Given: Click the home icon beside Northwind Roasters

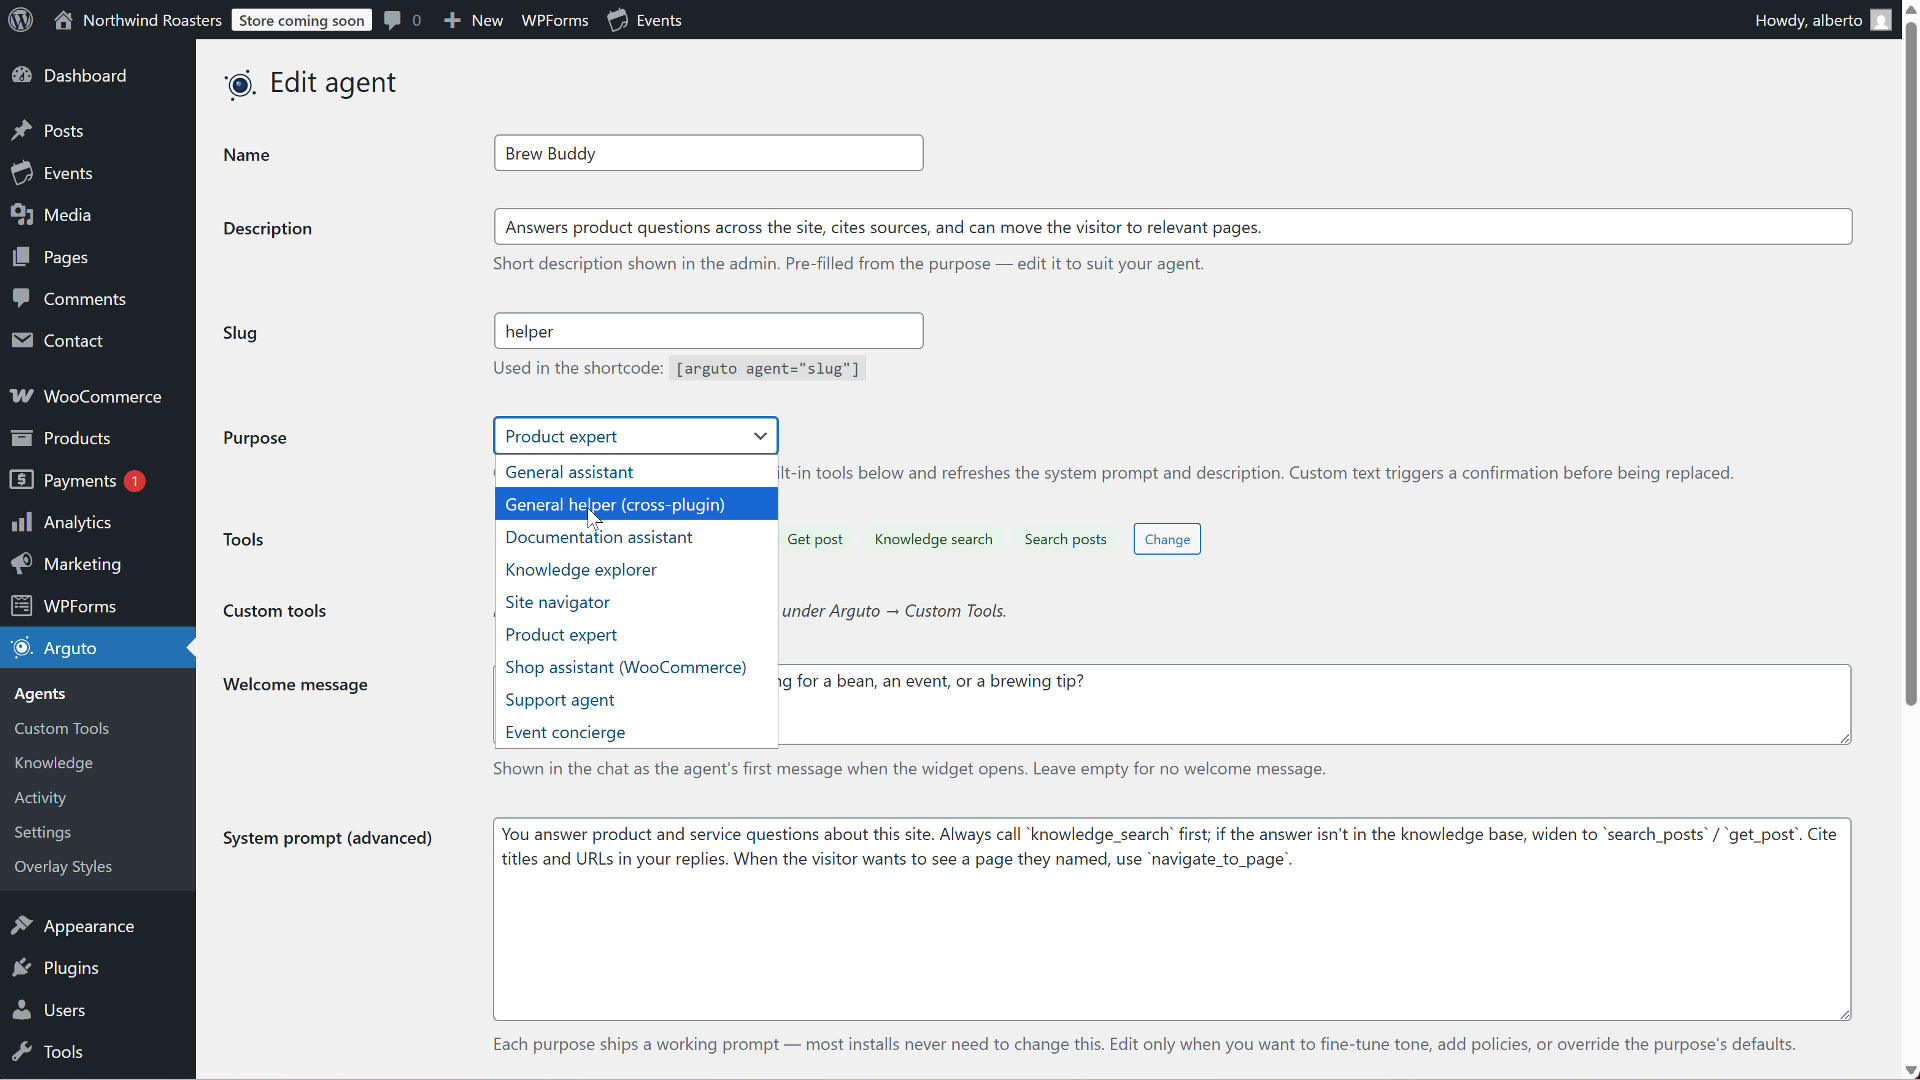Looking at the screenshot, I should [63, 20].
